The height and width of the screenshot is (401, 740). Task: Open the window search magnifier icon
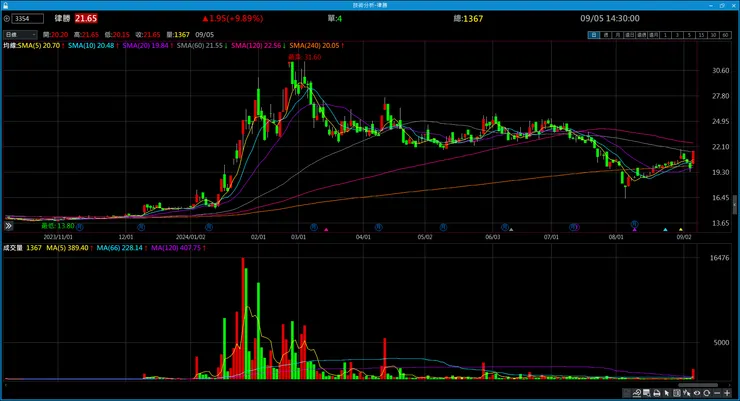pos(647,393)
